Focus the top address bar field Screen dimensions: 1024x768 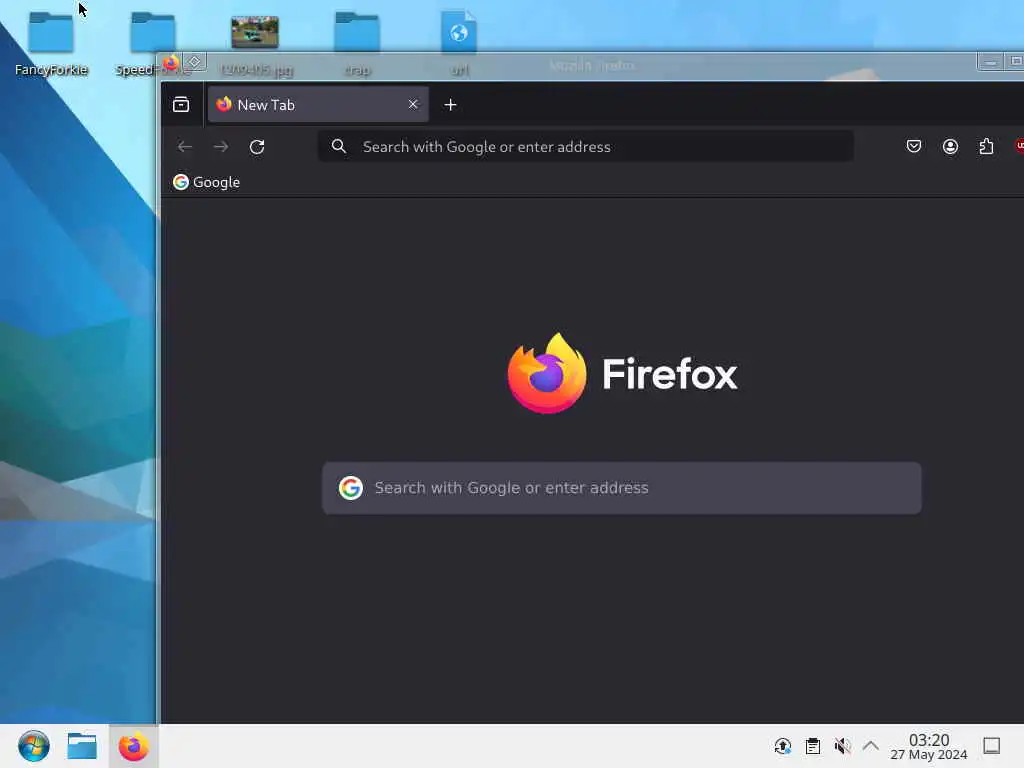point(586,146)
